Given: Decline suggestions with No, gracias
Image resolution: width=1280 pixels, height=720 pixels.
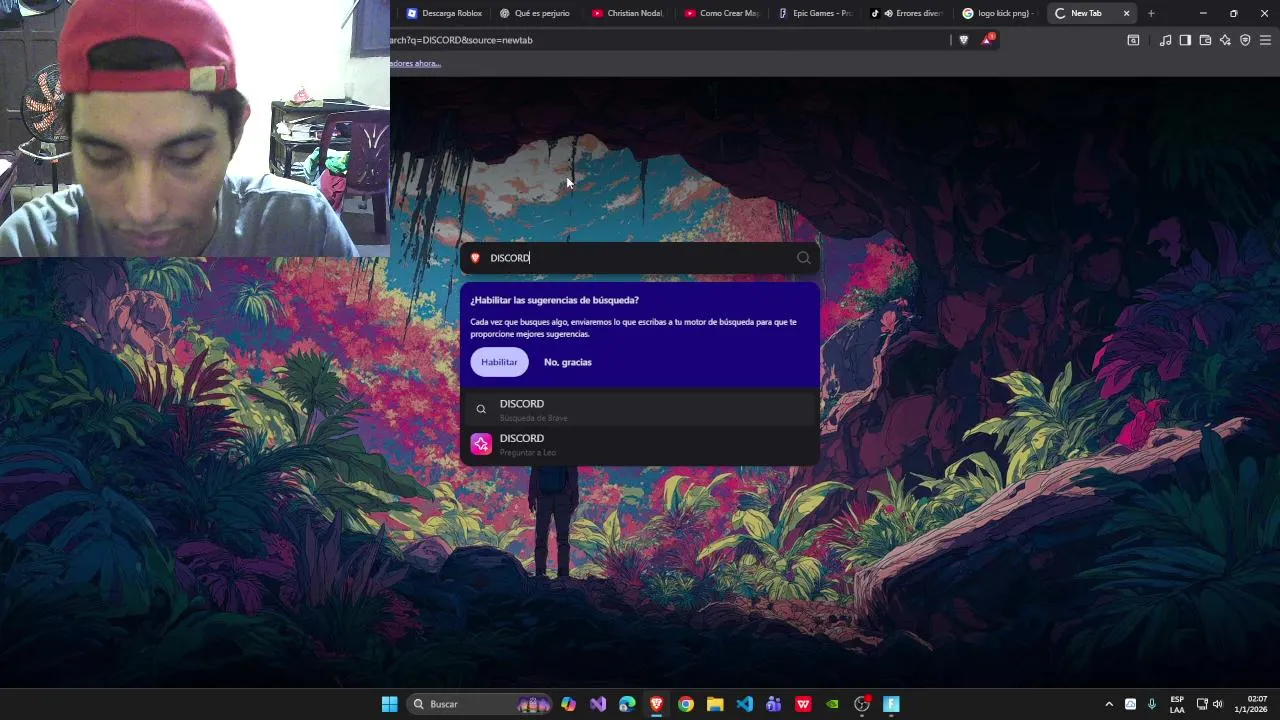Looking at the screenshot, I should [568, 362].
